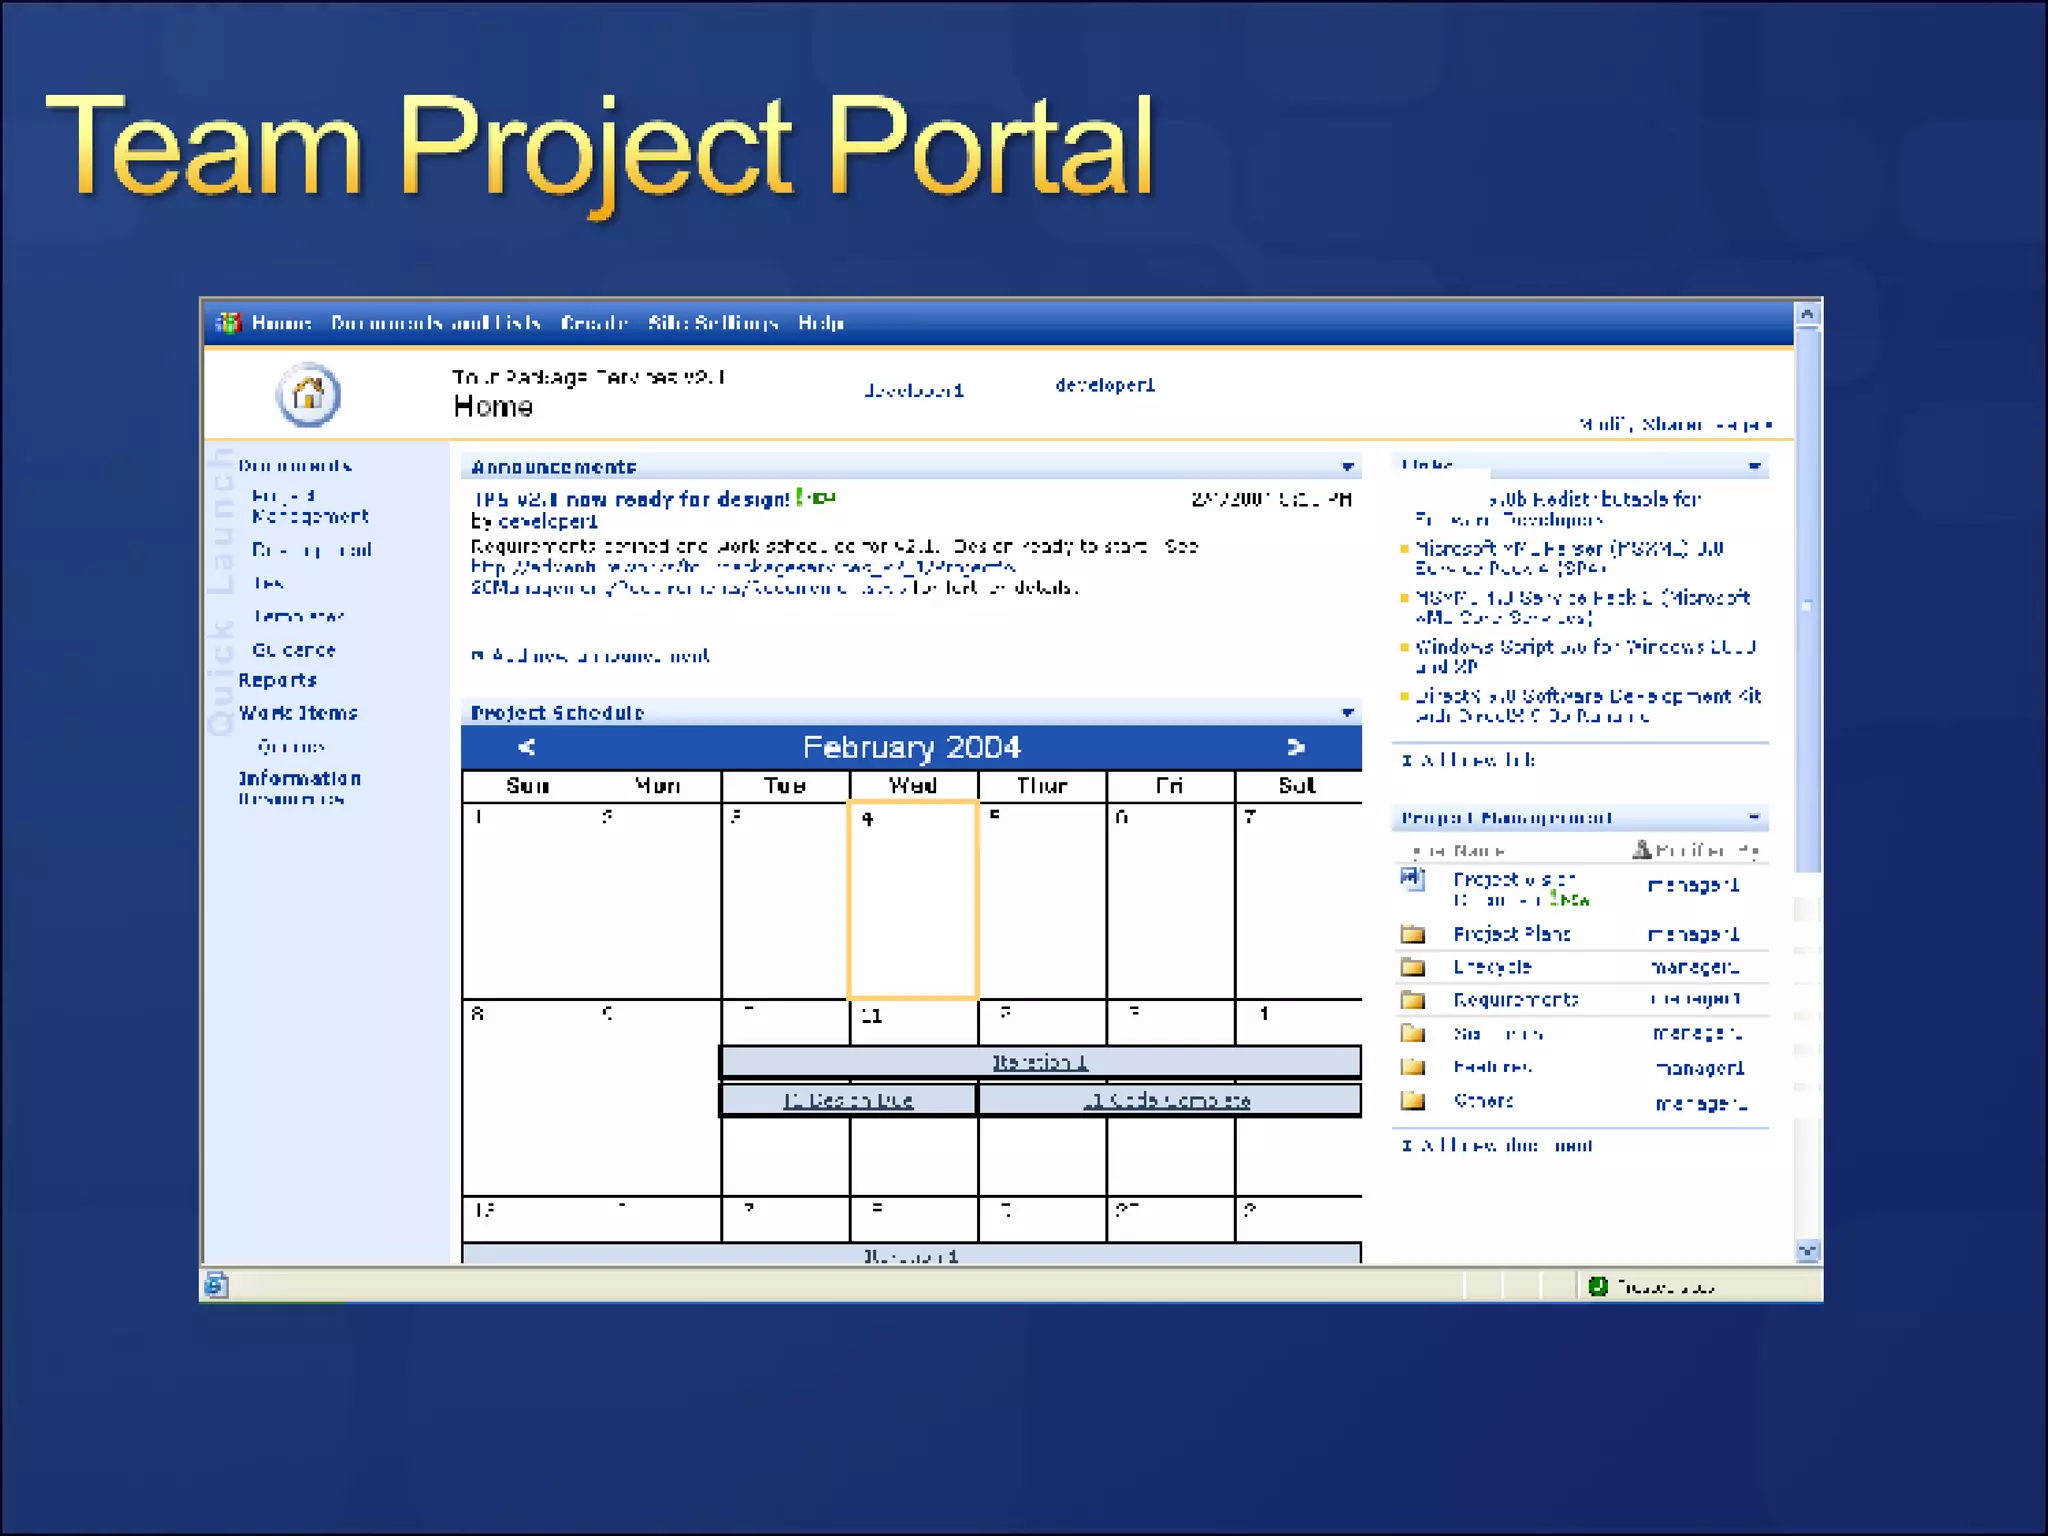Go to next month in calendar
The width and height of the screenshot is (2048, 1536).
click(1296, 747)
